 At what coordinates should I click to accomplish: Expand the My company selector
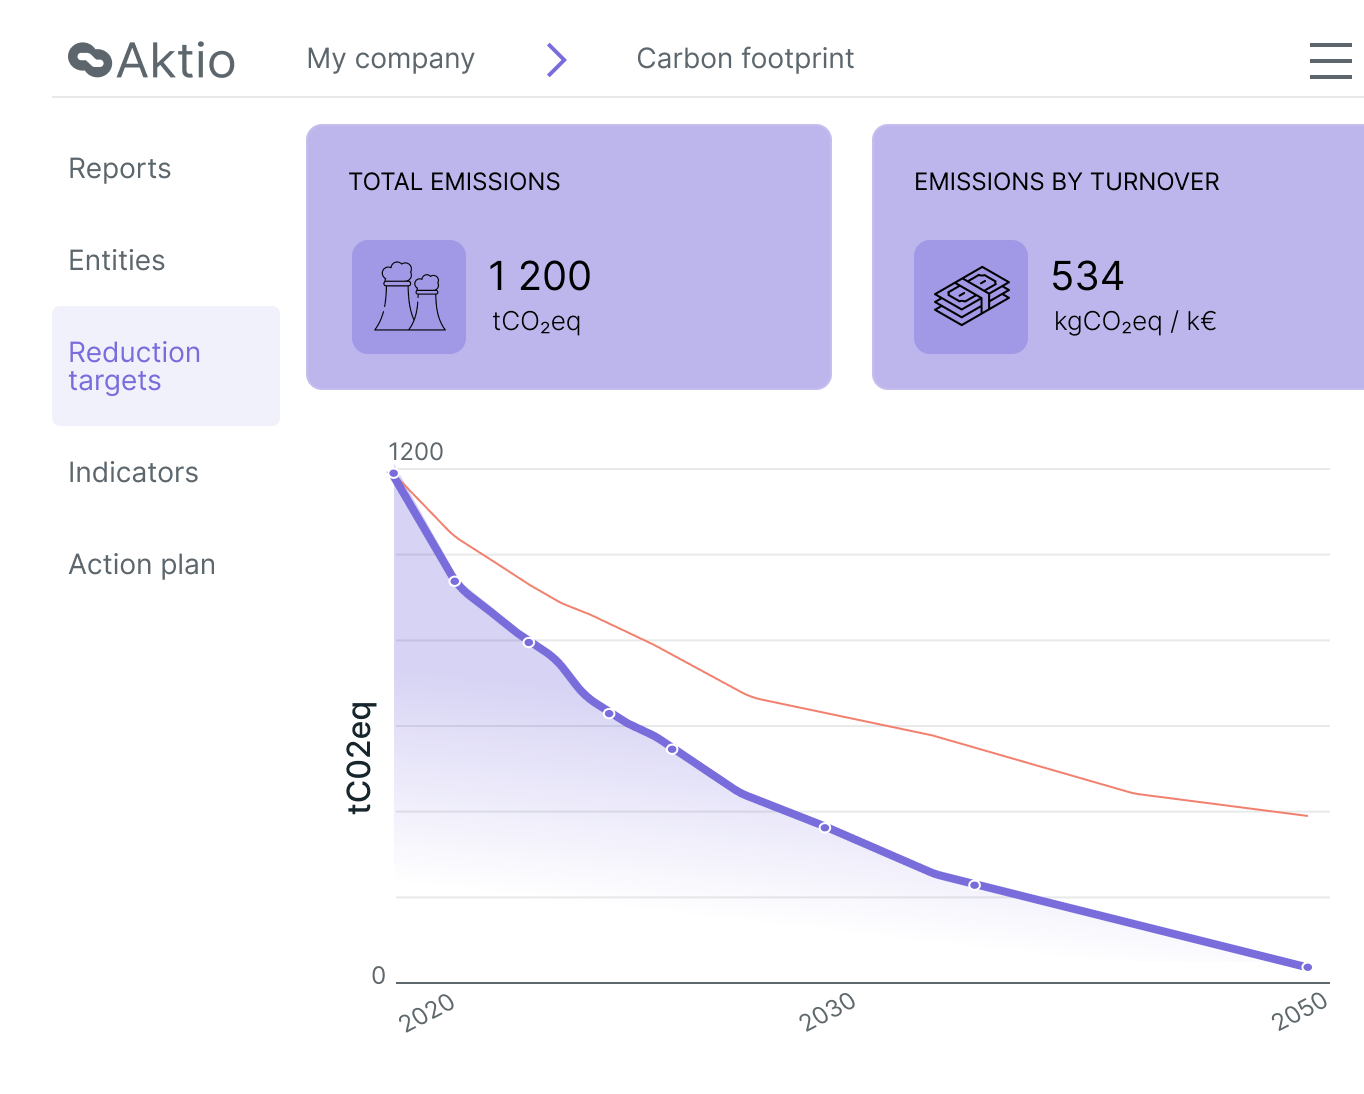point(390,59)
